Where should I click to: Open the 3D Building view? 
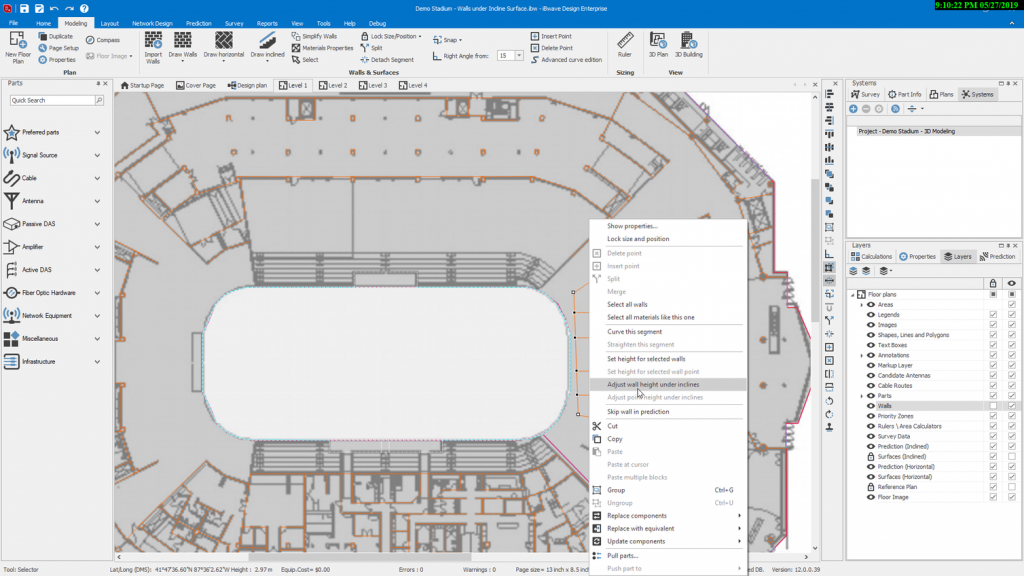pyautogui.click(x=688, y=44)
